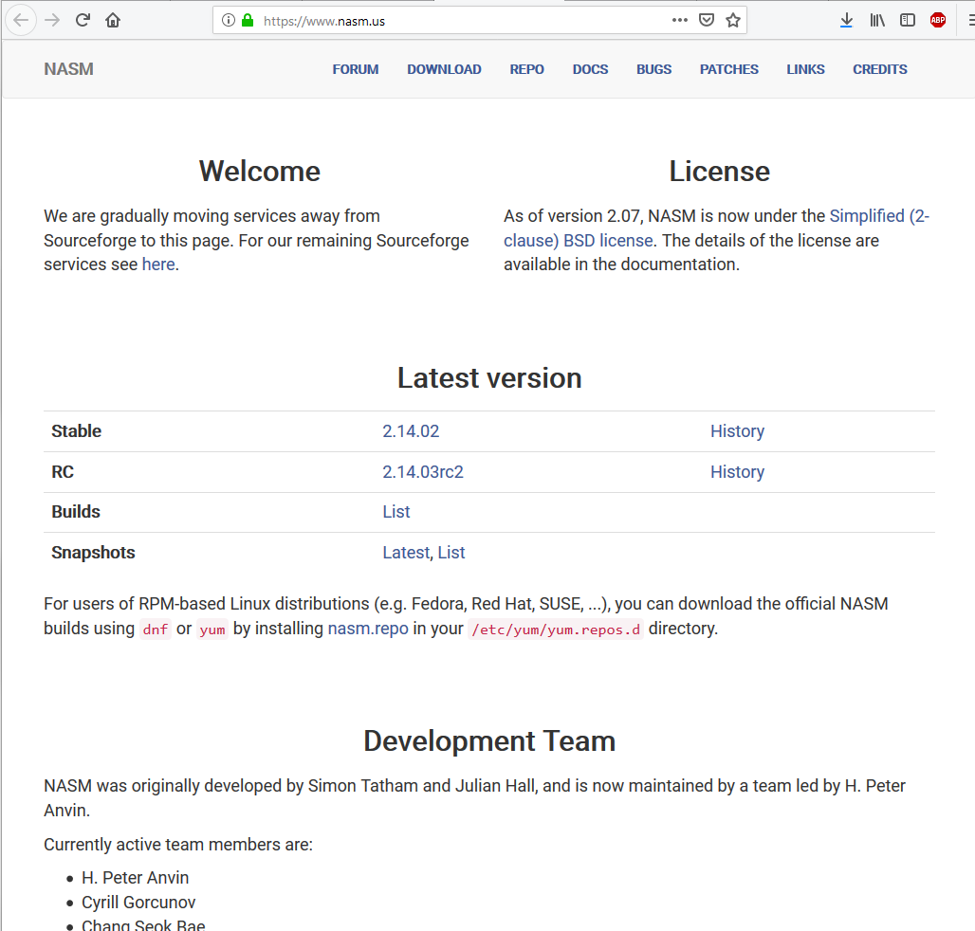Save page to Pocket icon

coord(706,21)
